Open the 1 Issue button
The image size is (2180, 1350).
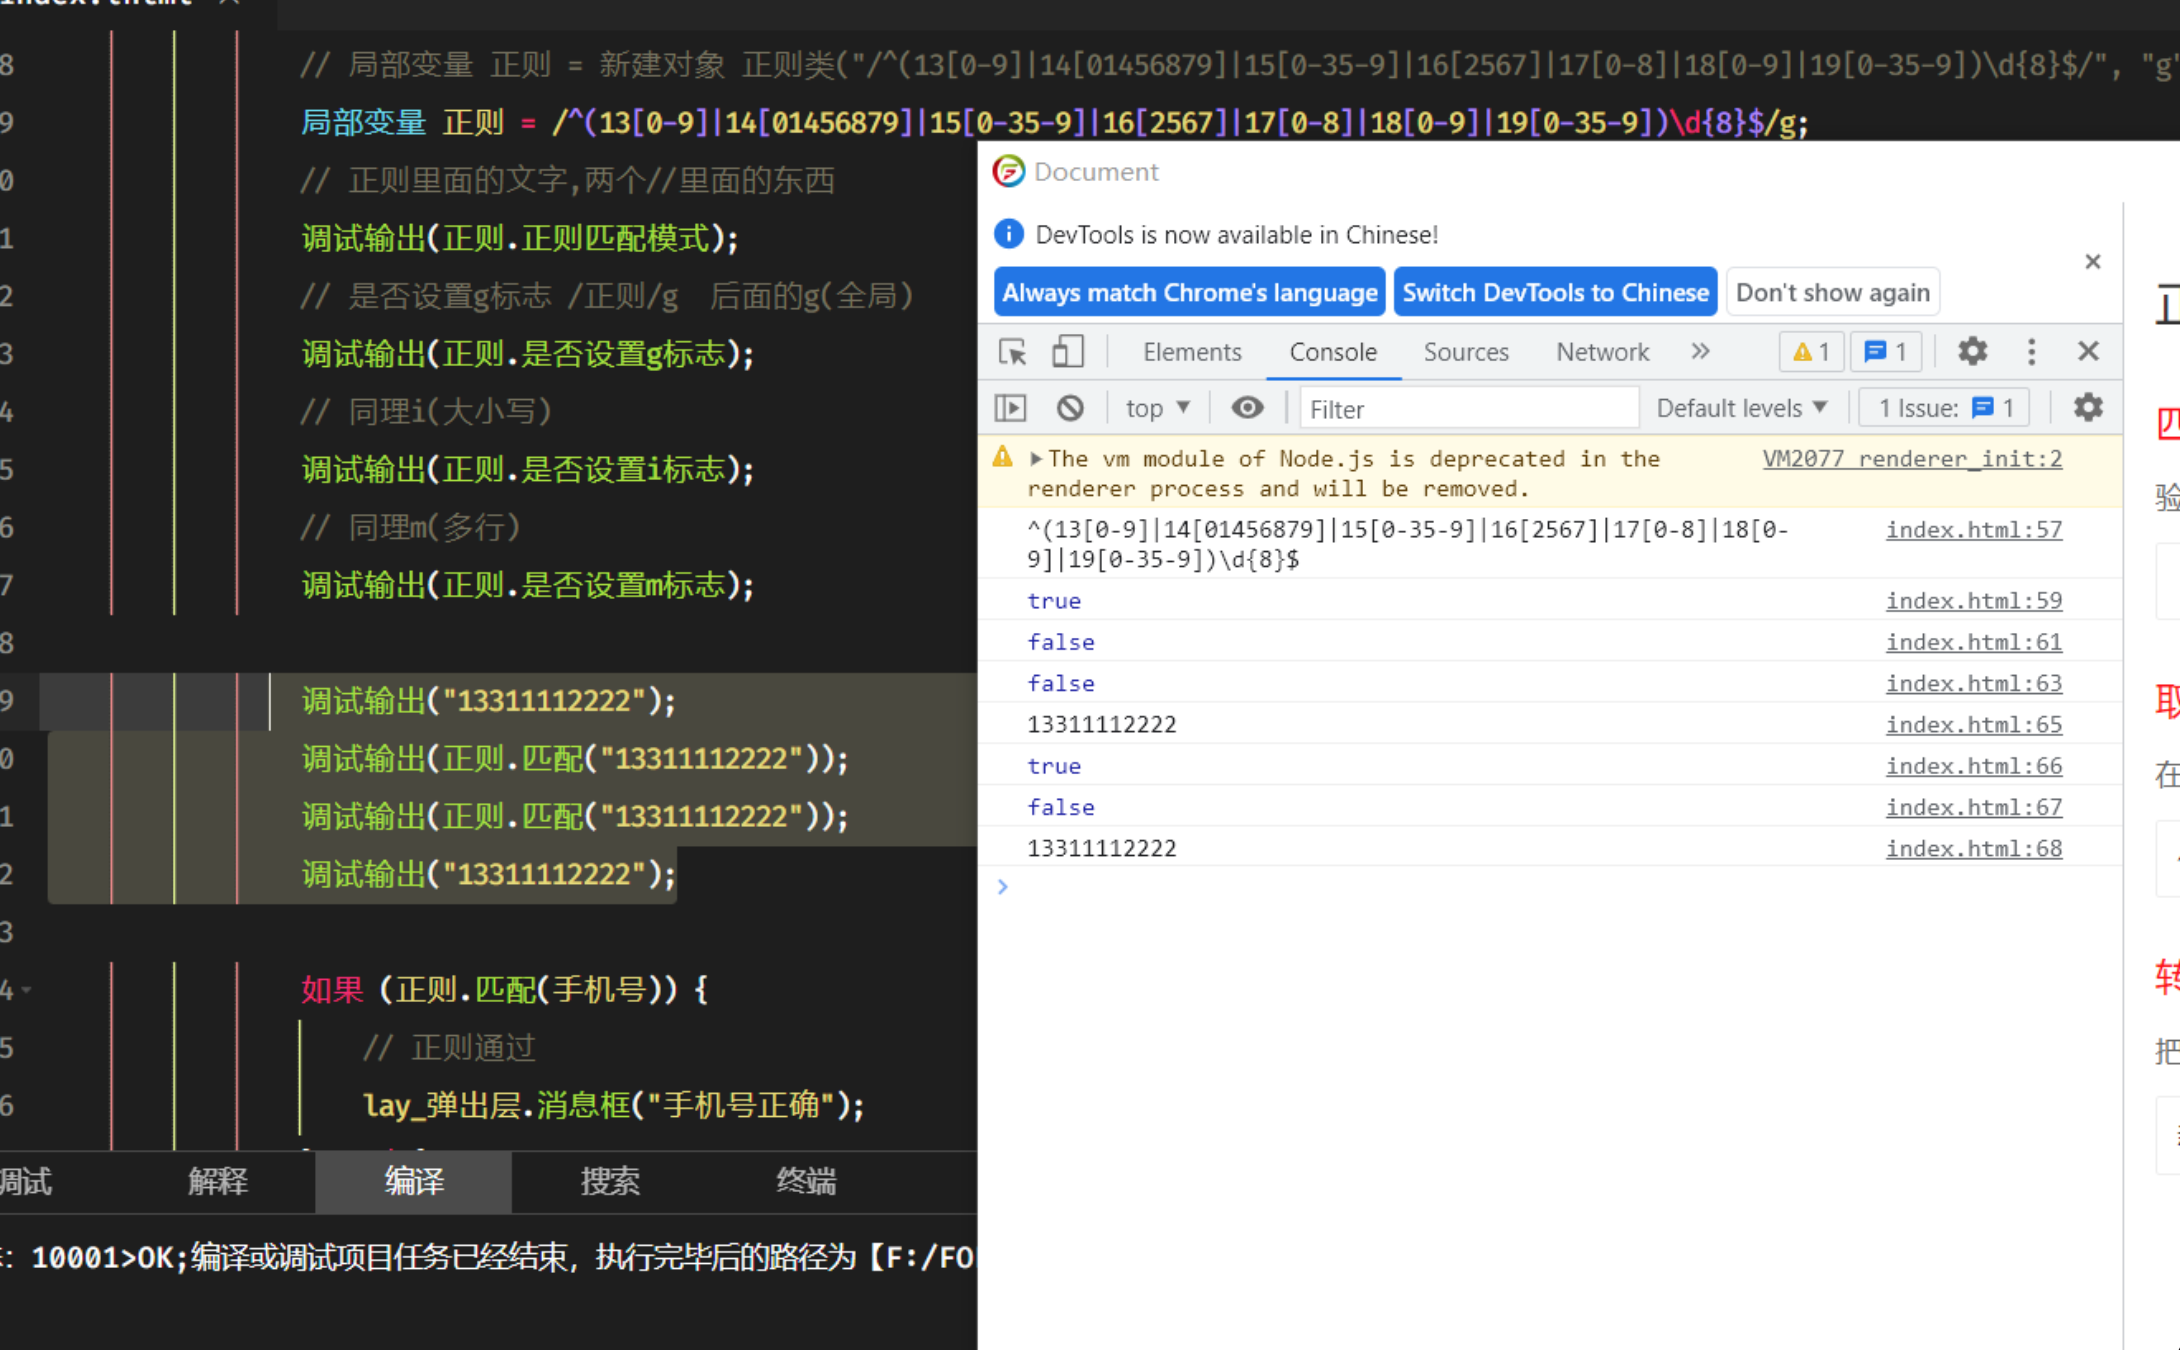(1943, 408)
